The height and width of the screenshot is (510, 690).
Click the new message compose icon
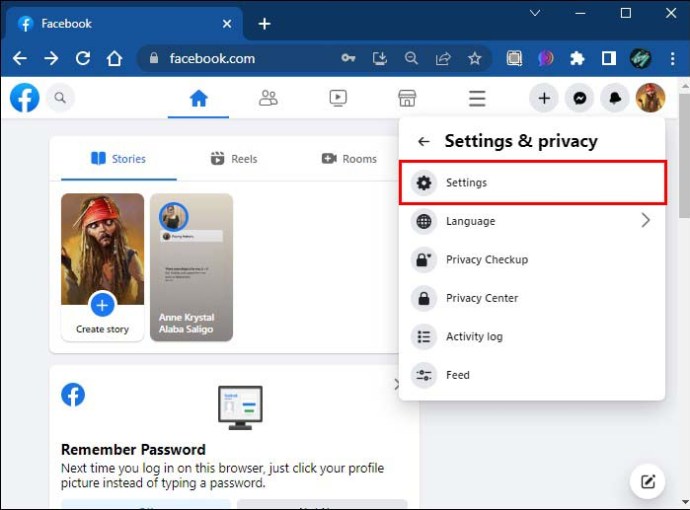tap(647, 482)
